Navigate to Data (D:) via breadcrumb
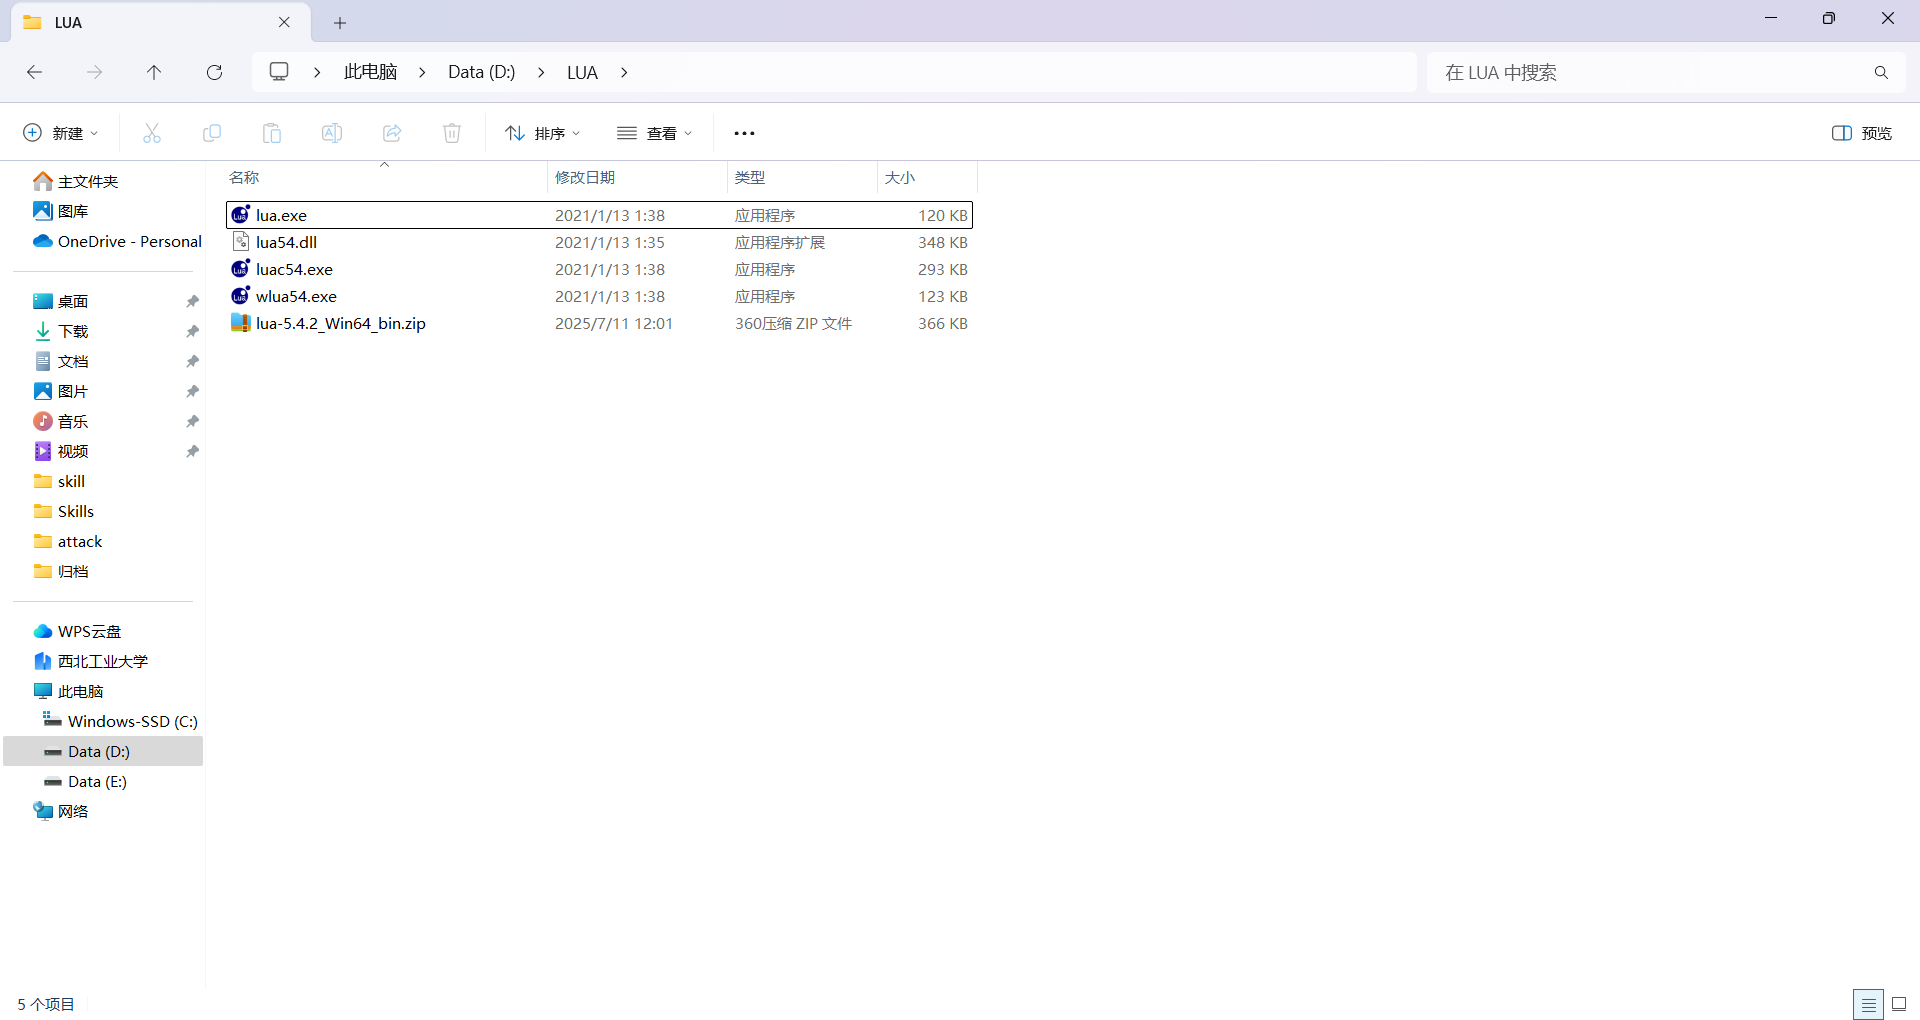The width and height of the screenshot is (1920, 1020). point(481,71)
